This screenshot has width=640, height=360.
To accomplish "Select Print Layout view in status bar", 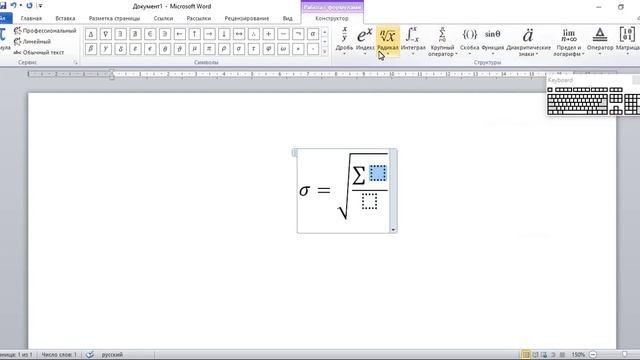I will [526, 355].
